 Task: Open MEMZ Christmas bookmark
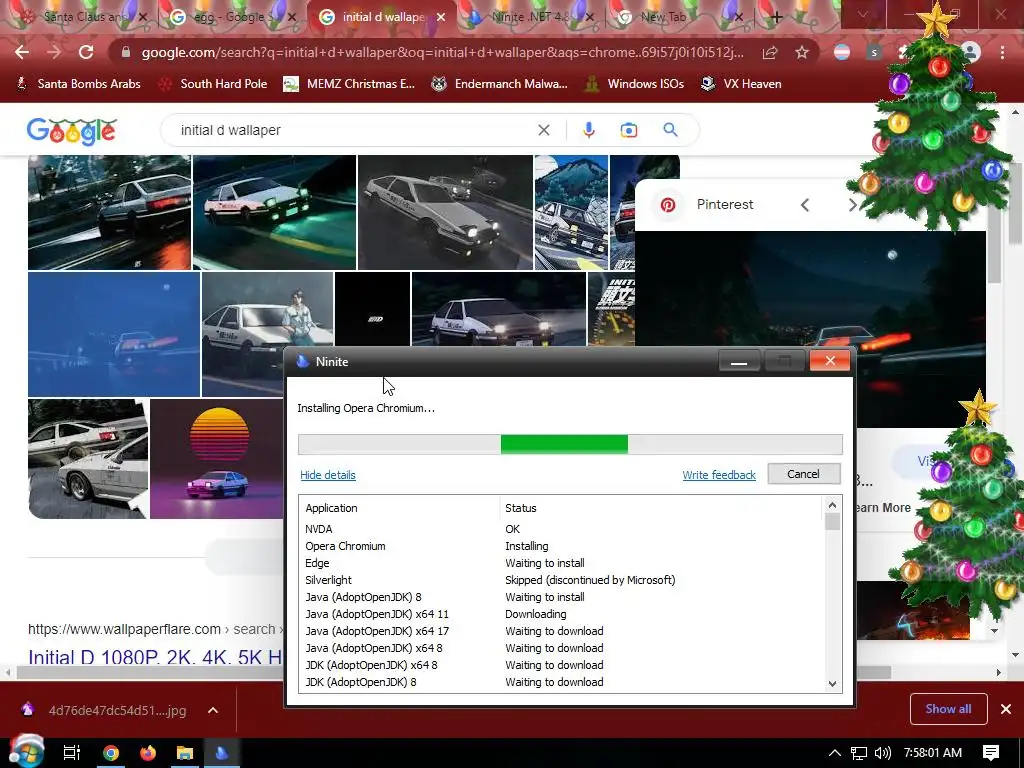[x=349, y=84]
